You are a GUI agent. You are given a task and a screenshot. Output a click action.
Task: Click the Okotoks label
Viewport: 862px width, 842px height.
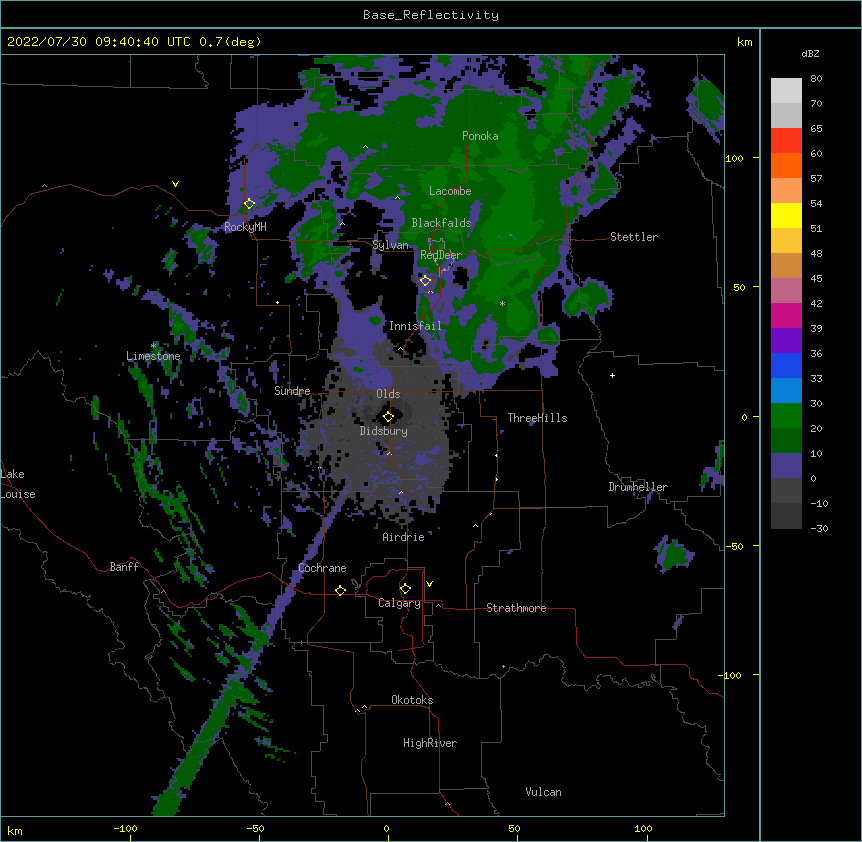[x=412, y=700]
